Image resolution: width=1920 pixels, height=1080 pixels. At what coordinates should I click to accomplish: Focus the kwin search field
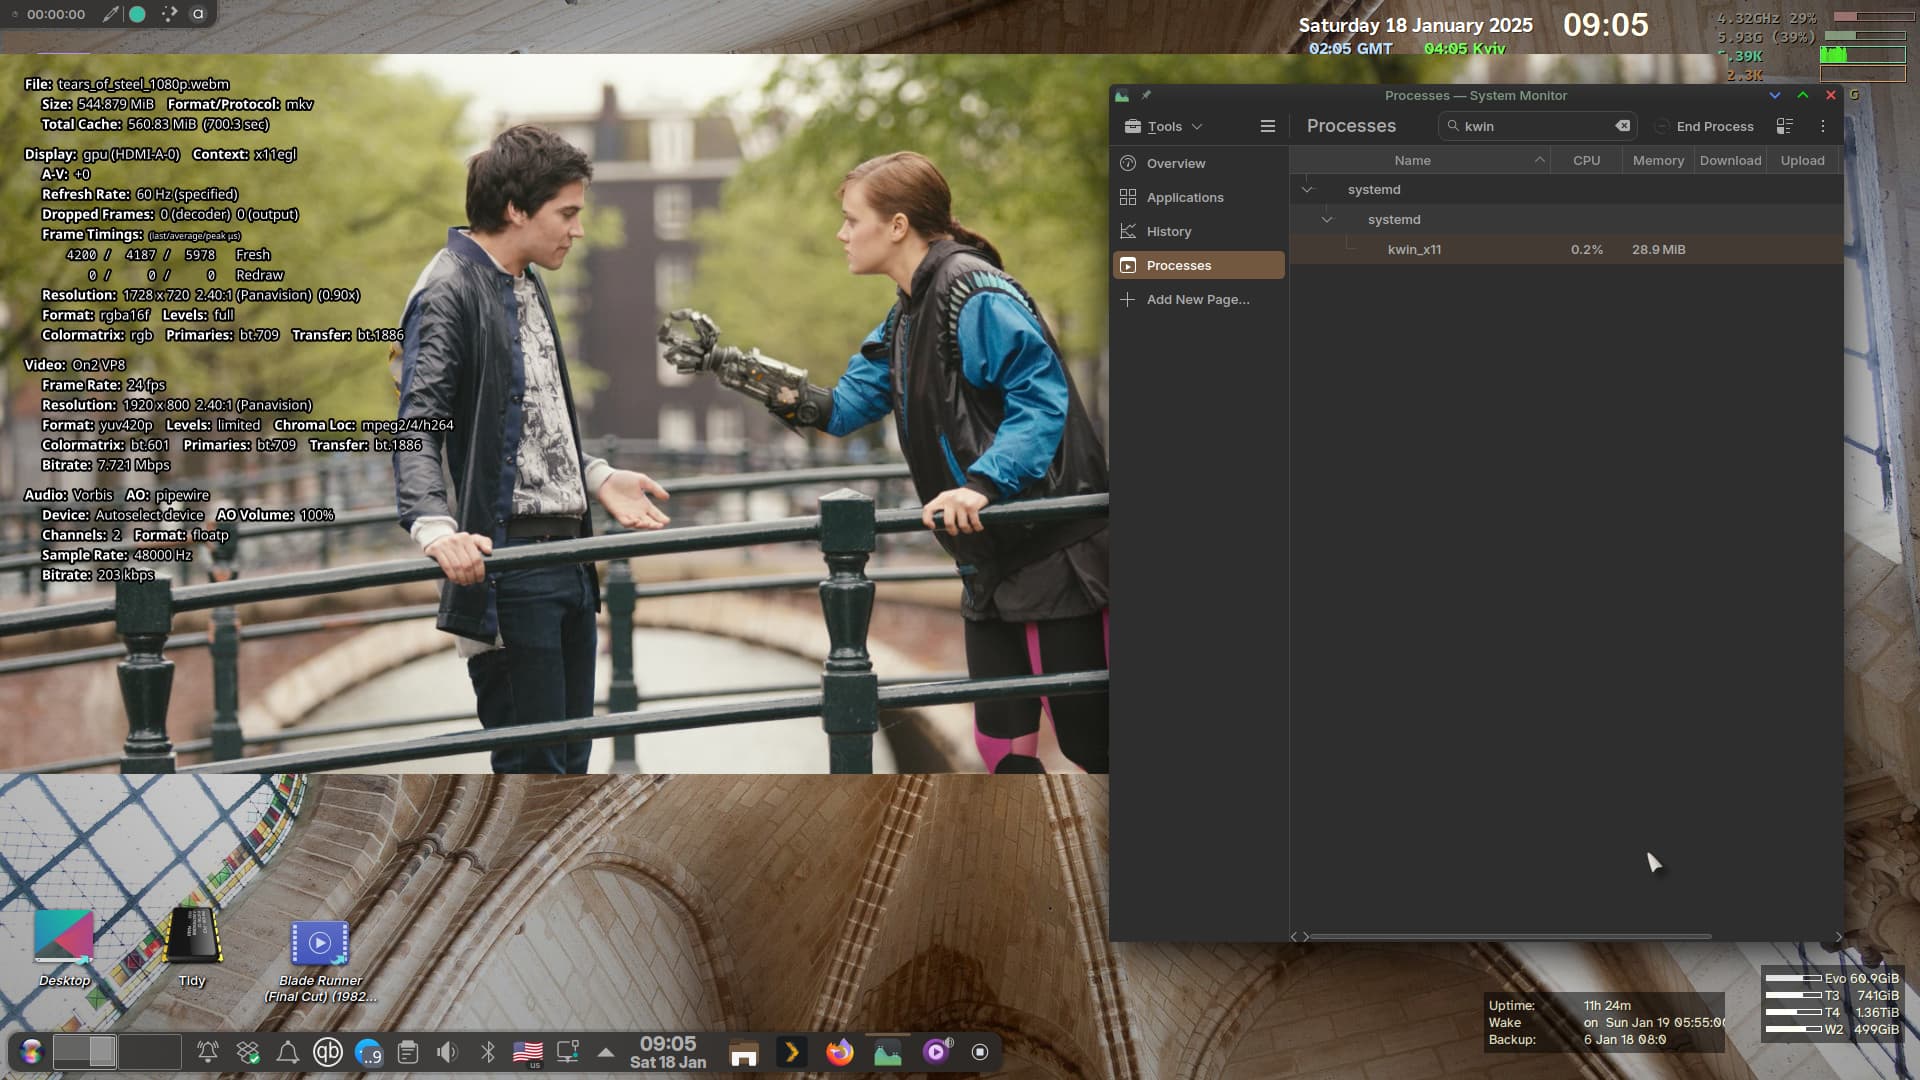coord(1536,126)
